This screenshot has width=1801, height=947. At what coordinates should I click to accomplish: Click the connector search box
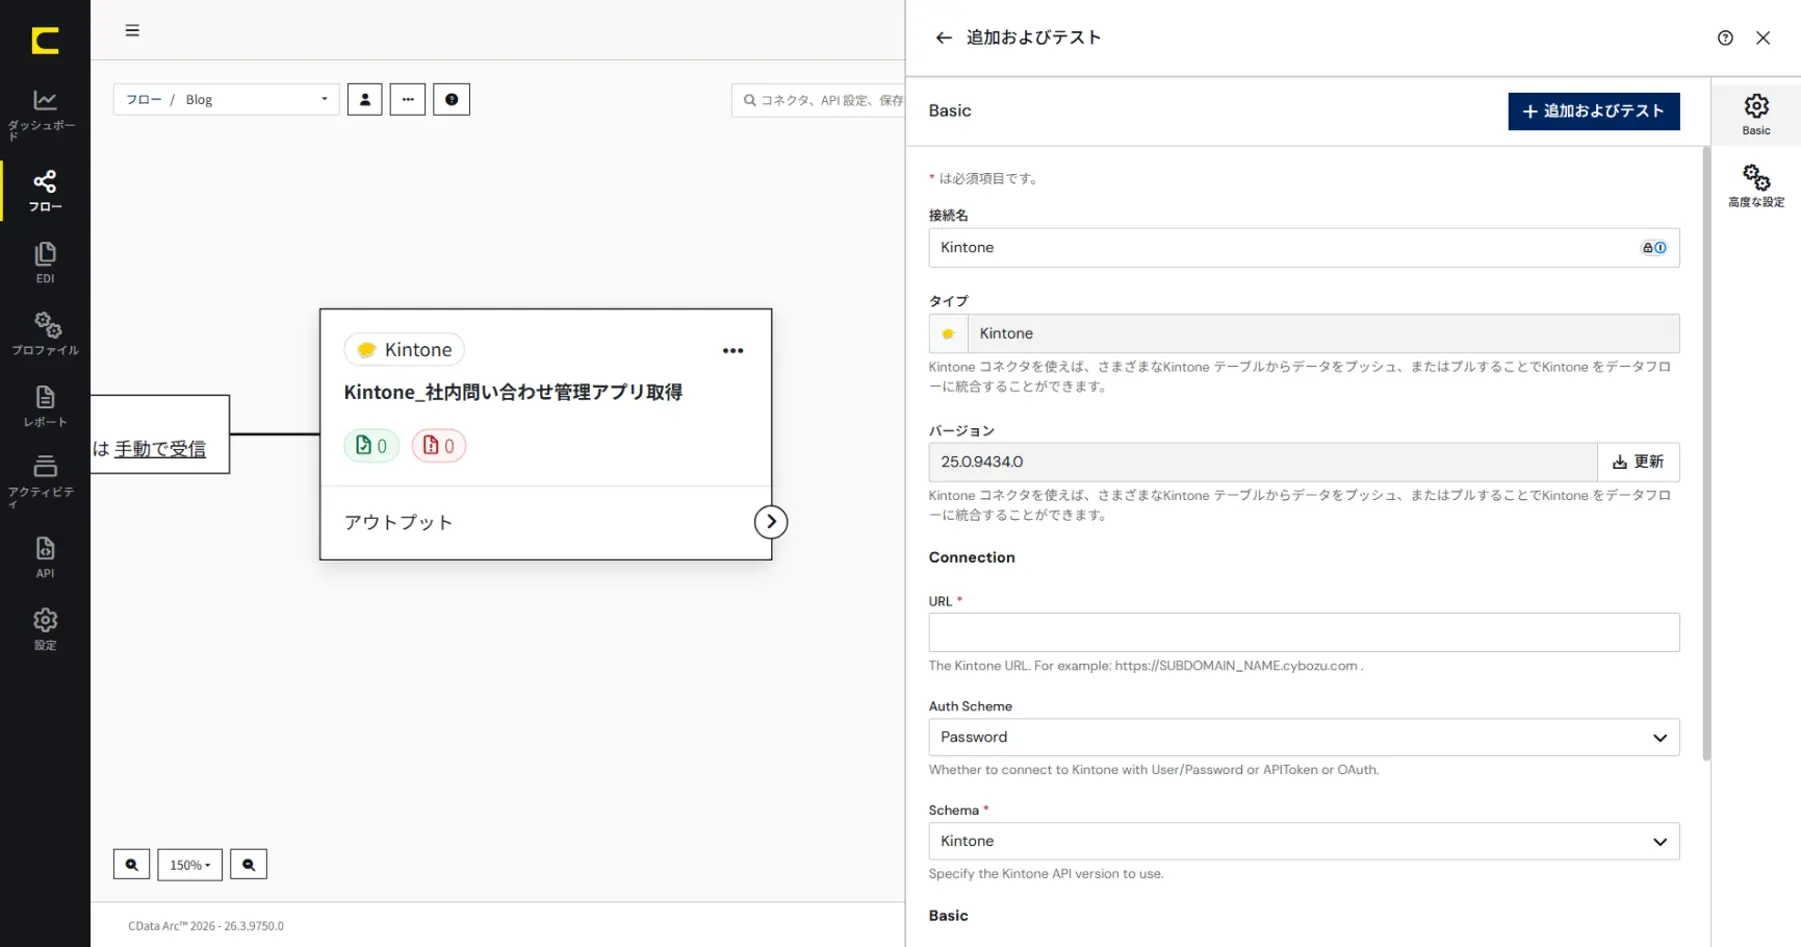click(x=818, y=100)
